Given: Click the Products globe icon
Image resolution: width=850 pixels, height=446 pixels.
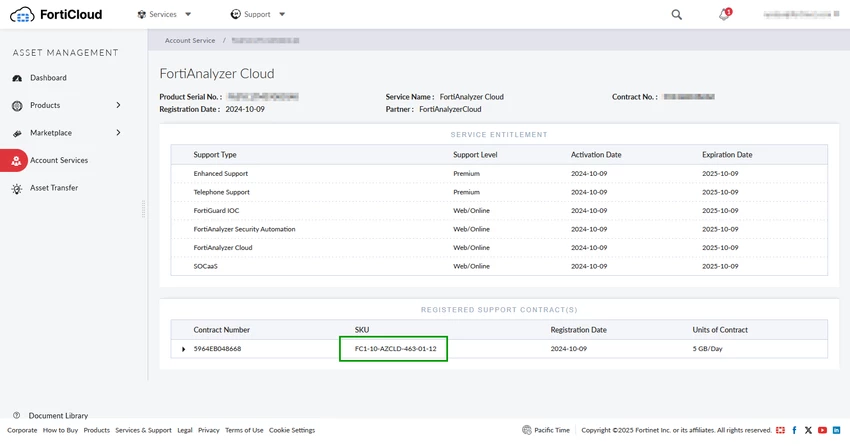Looking at the screenshot, I should 17,106.
